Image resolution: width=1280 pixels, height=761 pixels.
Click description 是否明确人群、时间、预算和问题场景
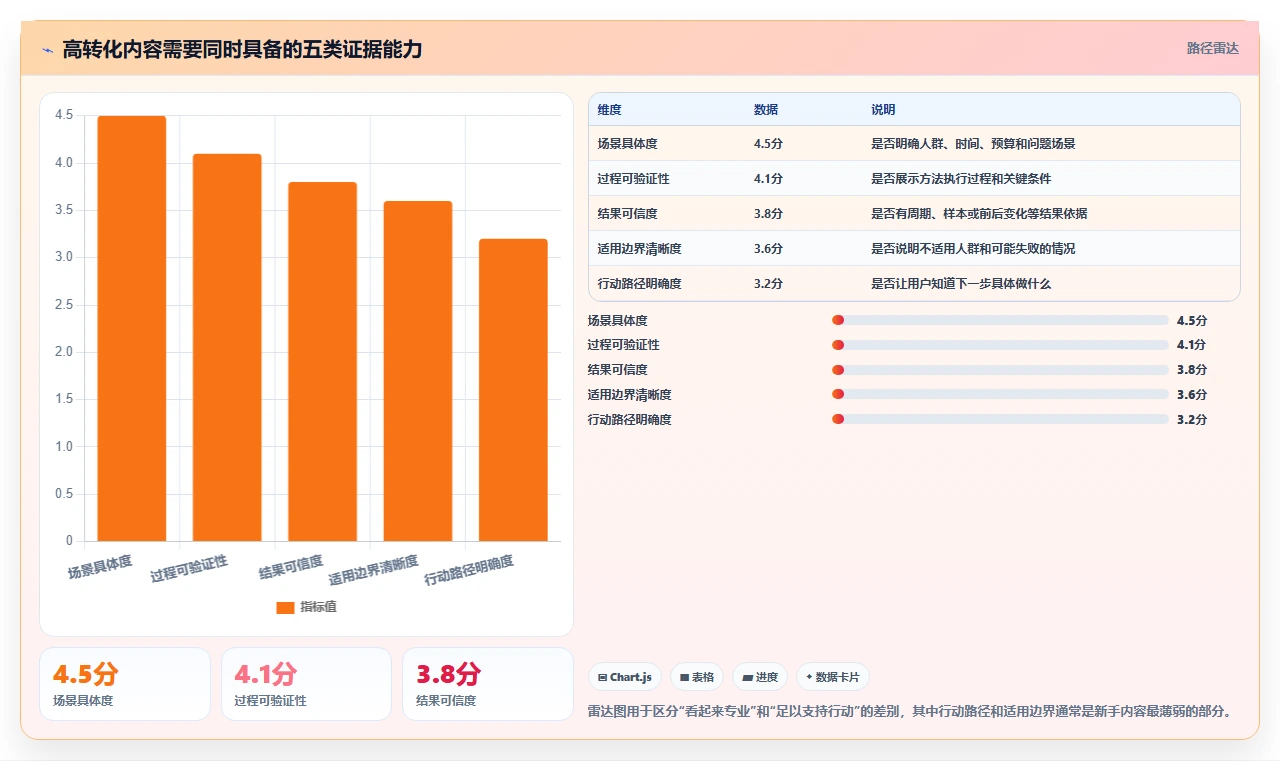tap(973, 144)
